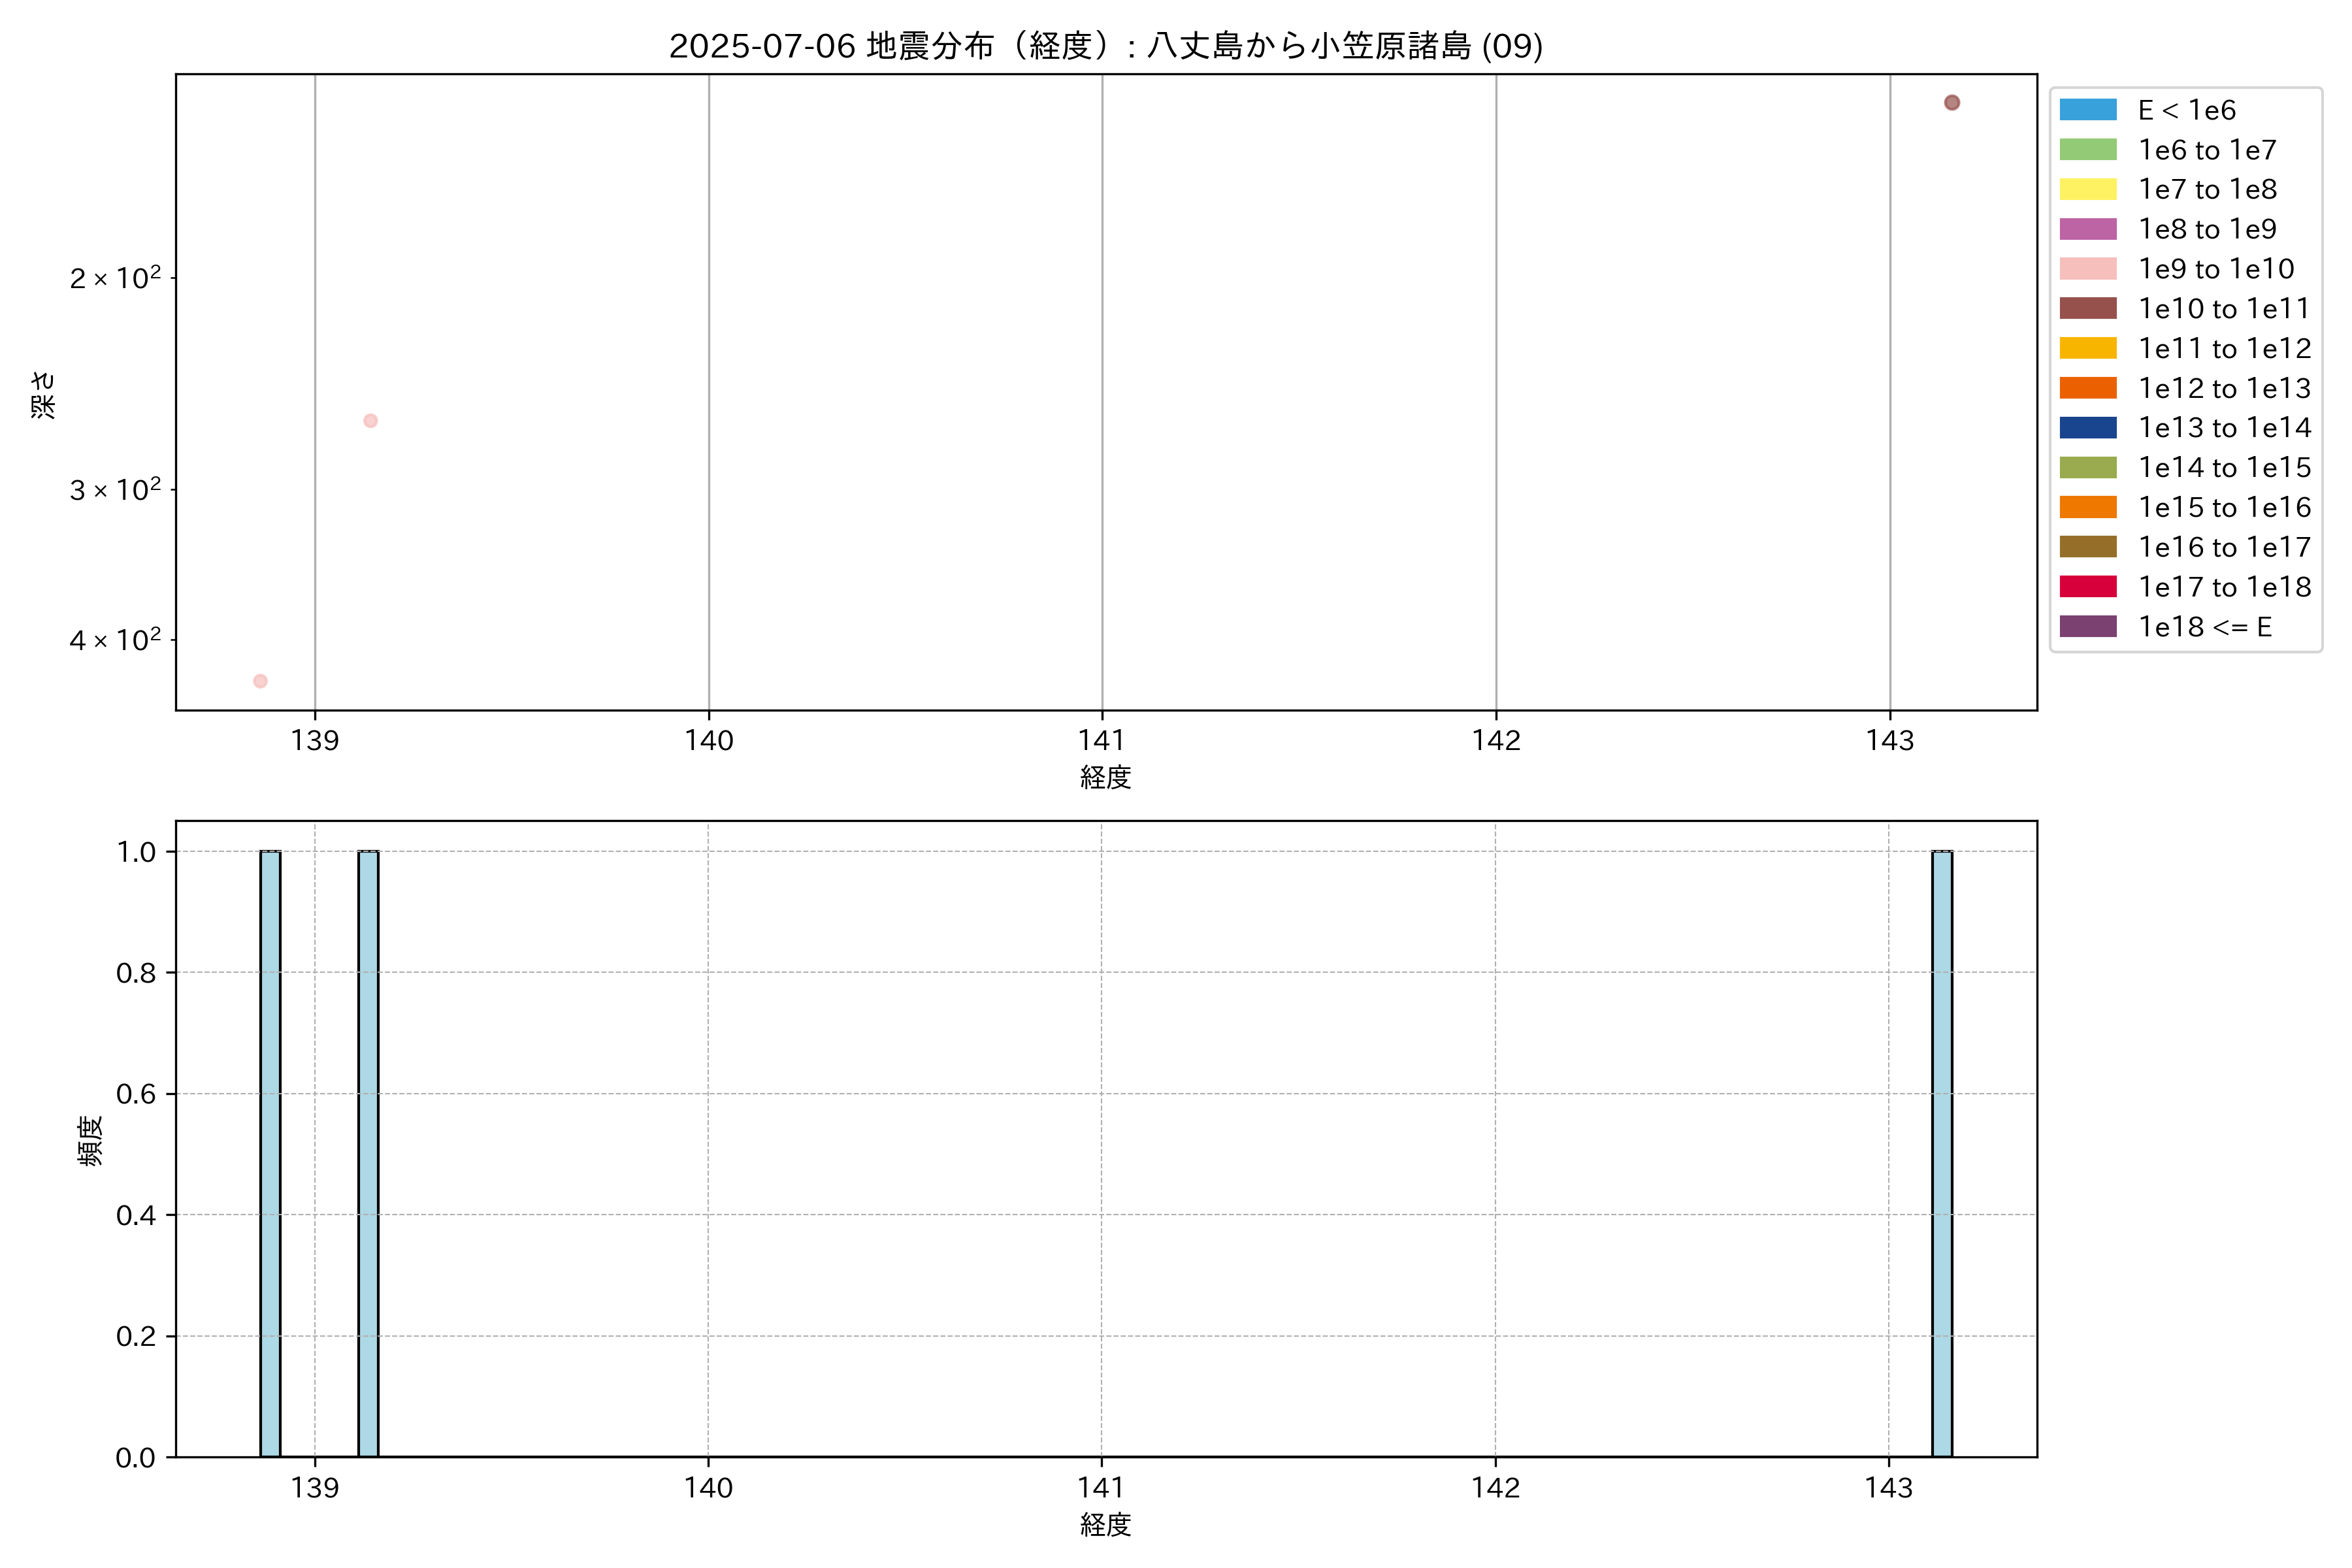2352x1568 pixels.
Task: Click the 1e7 to 1e8 yellow swatch
Action: [x=2087, y=189]
